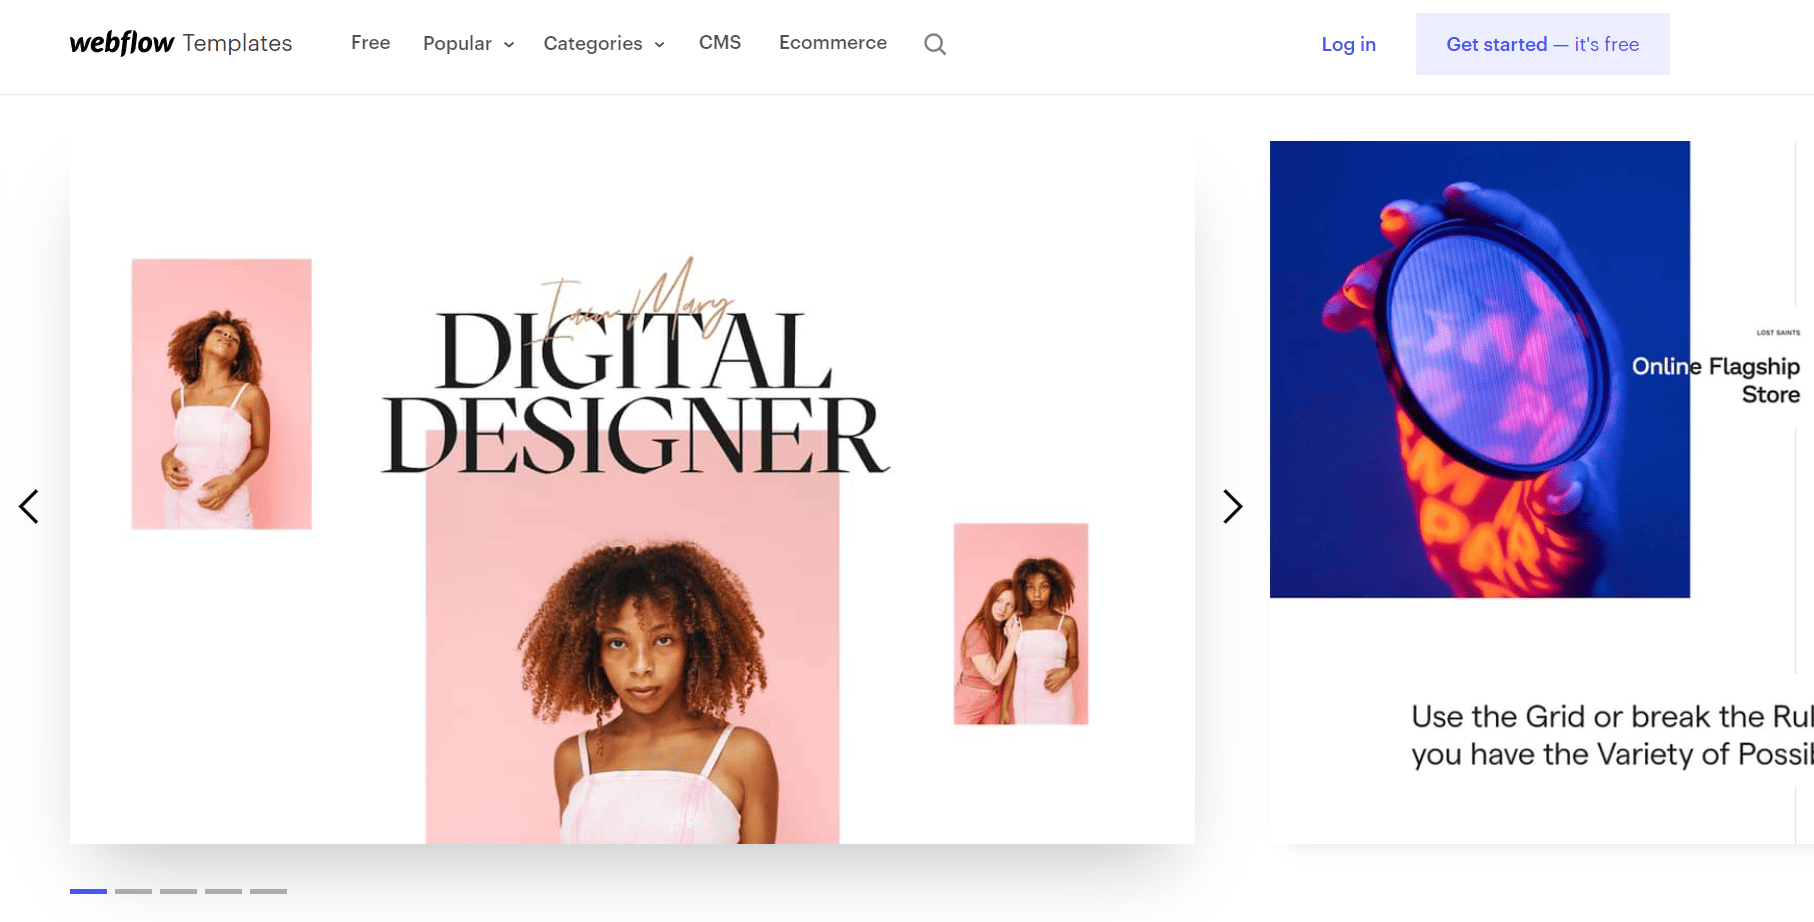Open the Free templates link

coord(370,43)
